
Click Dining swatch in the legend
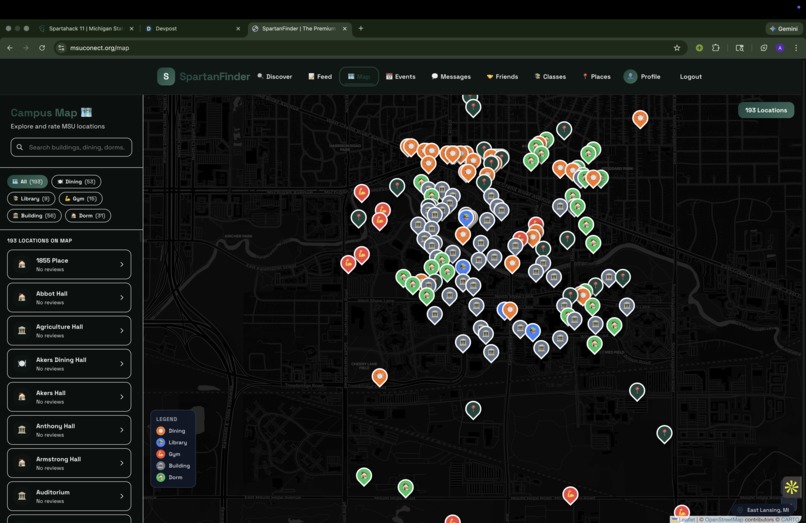(161, 431)
